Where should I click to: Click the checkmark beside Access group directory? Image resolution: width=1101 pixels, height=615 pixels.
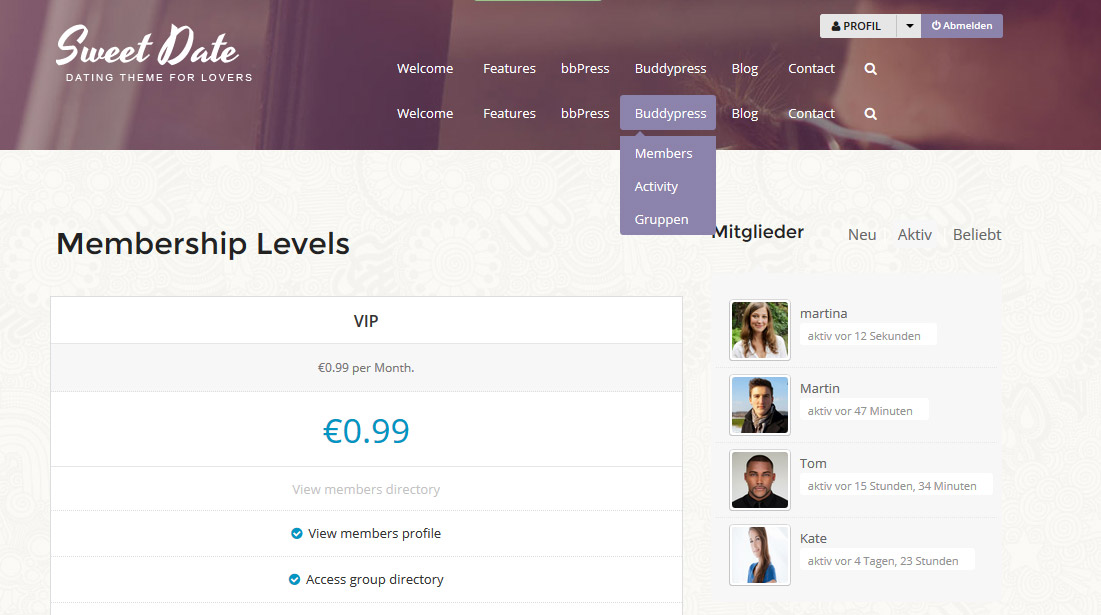point(294,579)
